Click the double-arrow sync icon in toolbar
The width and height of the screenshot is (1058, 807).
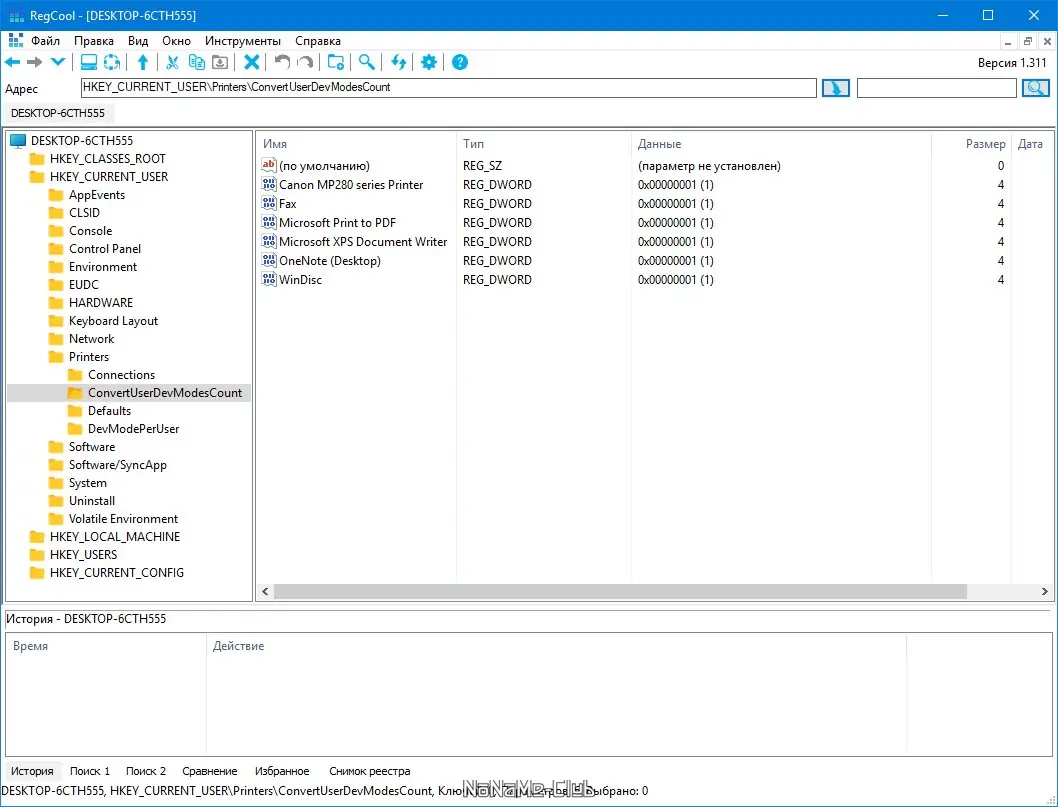(x=399, y=62)
